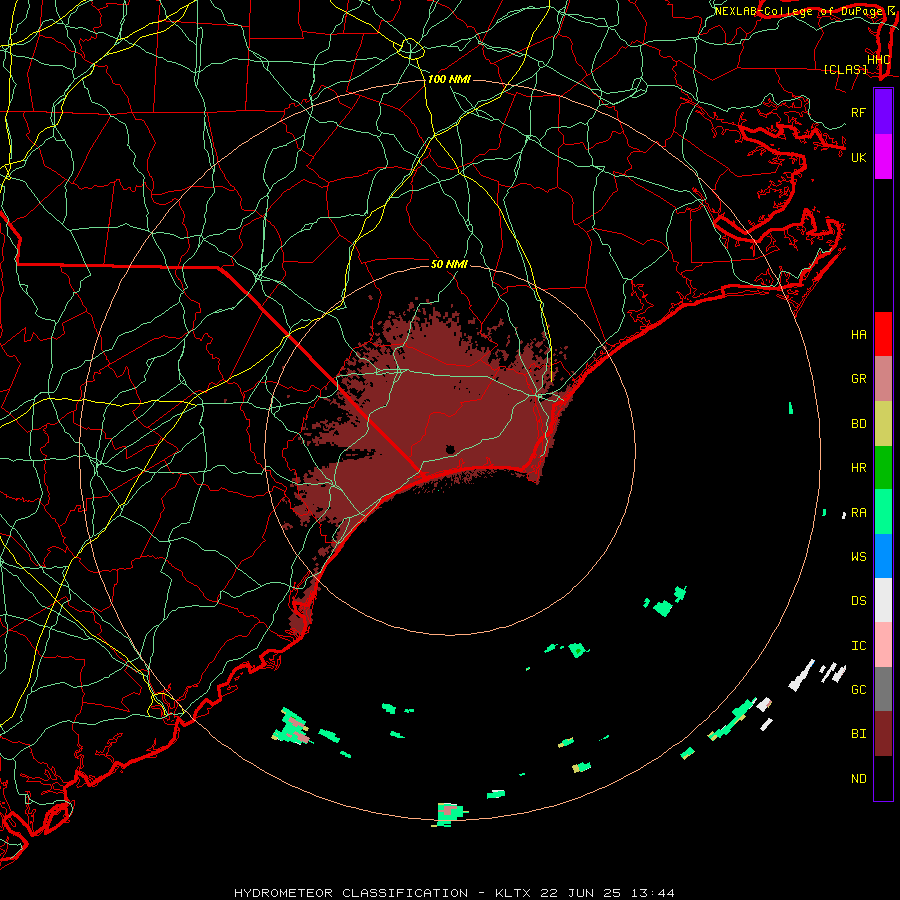
Task: Click the black radar site dot
Action: (x=450, y=449)
